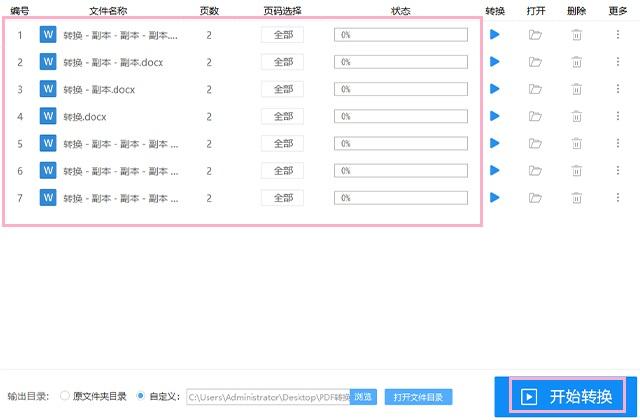Select 原文件夹目录 output option
Screen dimensions: 640x420
tap(64, 396)
